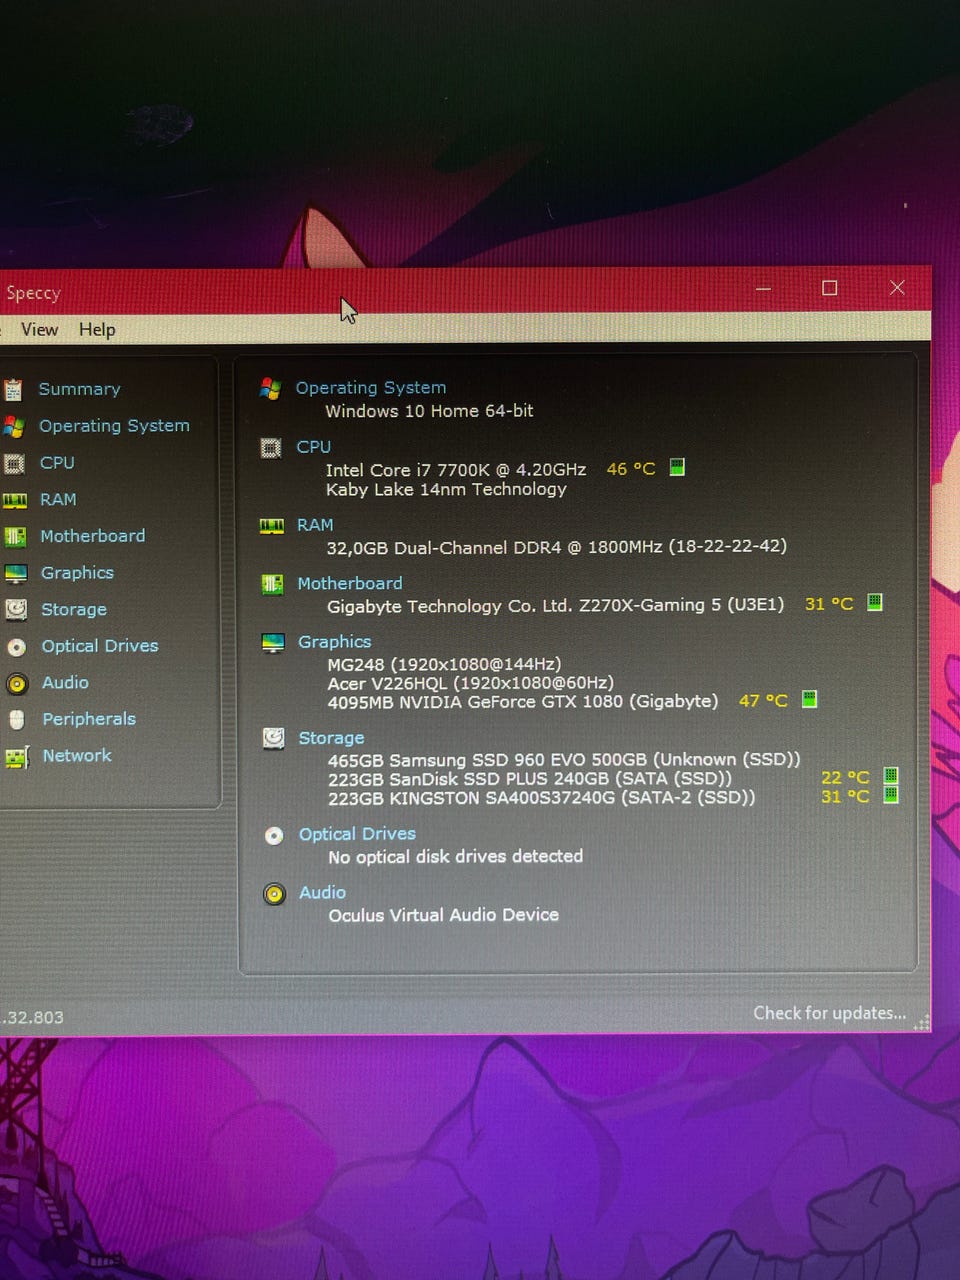Image resolution: width=960 pixels, height=1280 pixels.
Task: Click the Storage drive sidebar icon
Action: point(16,610)
